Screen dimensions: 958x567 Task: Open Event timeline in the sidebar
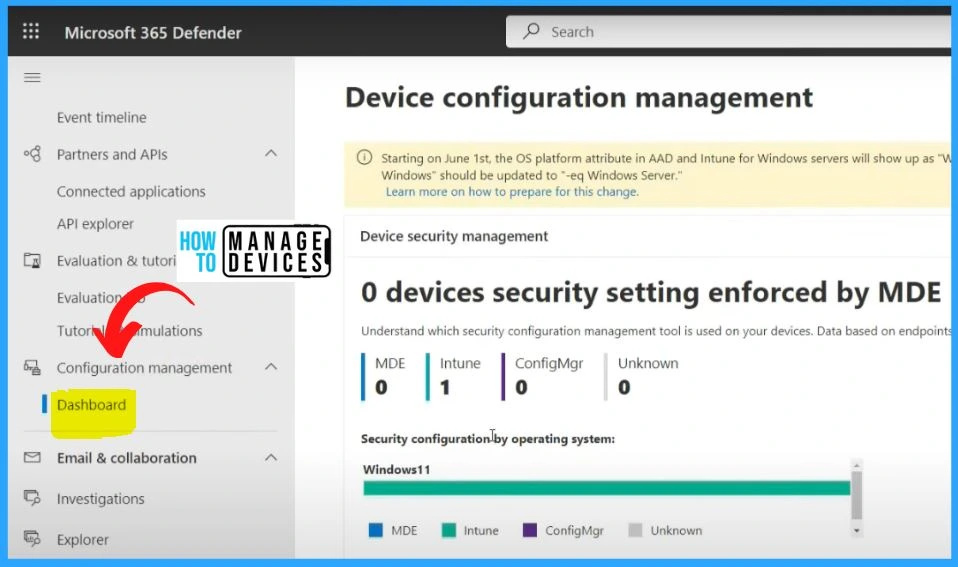coord(101,117)
